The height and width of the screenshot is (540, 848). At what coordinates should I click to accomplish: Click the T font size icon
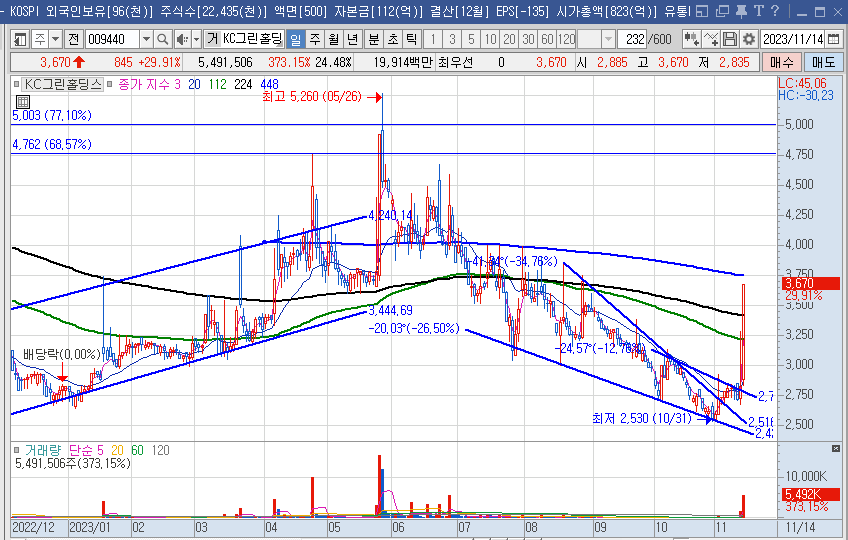[x=759, y=10]
